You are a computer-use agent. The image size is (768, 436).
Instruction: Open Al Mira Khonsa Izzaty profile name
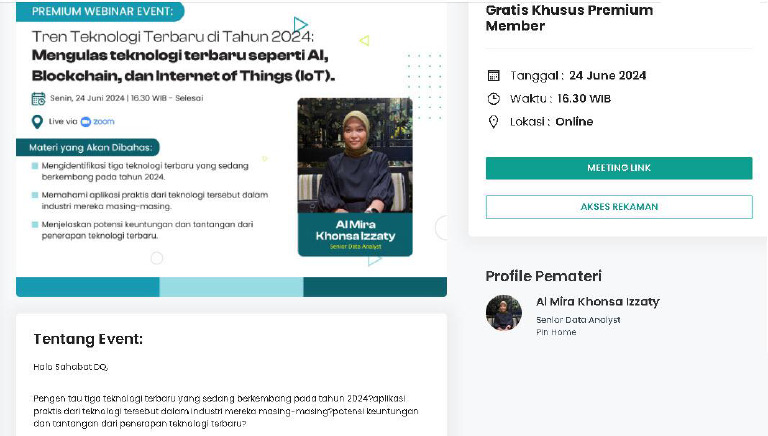click(597, 302)
